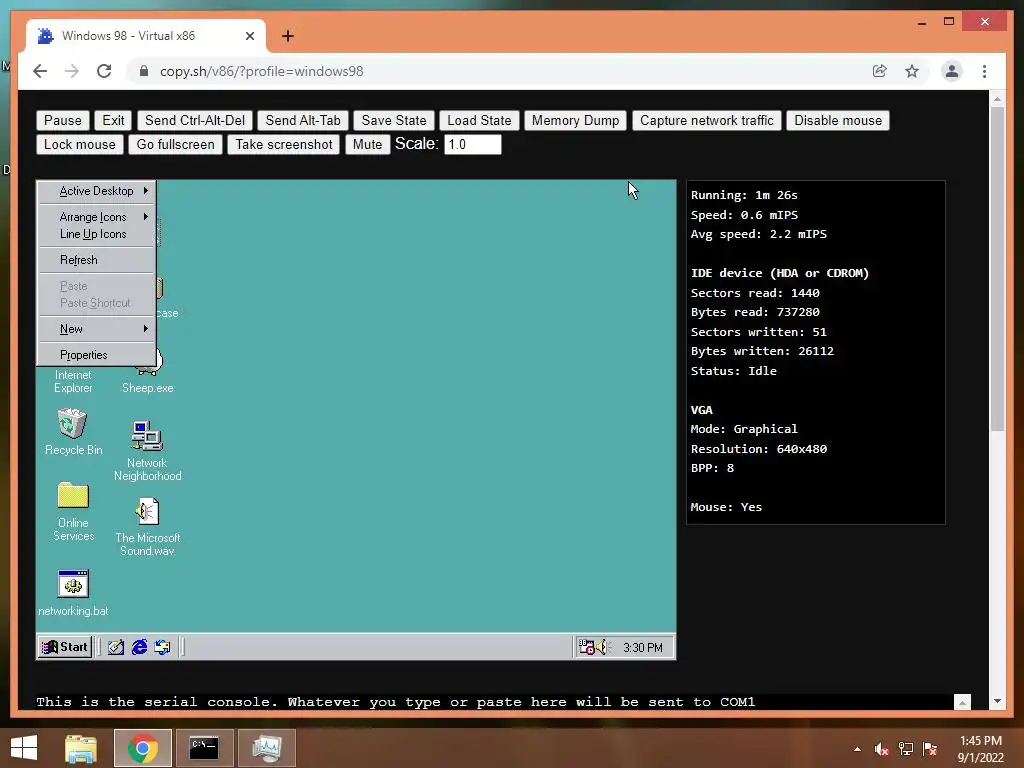The width and height of the screenshot is (1024, 768).
Task: Click the Lock mouse button
Action: pos(80,144)
